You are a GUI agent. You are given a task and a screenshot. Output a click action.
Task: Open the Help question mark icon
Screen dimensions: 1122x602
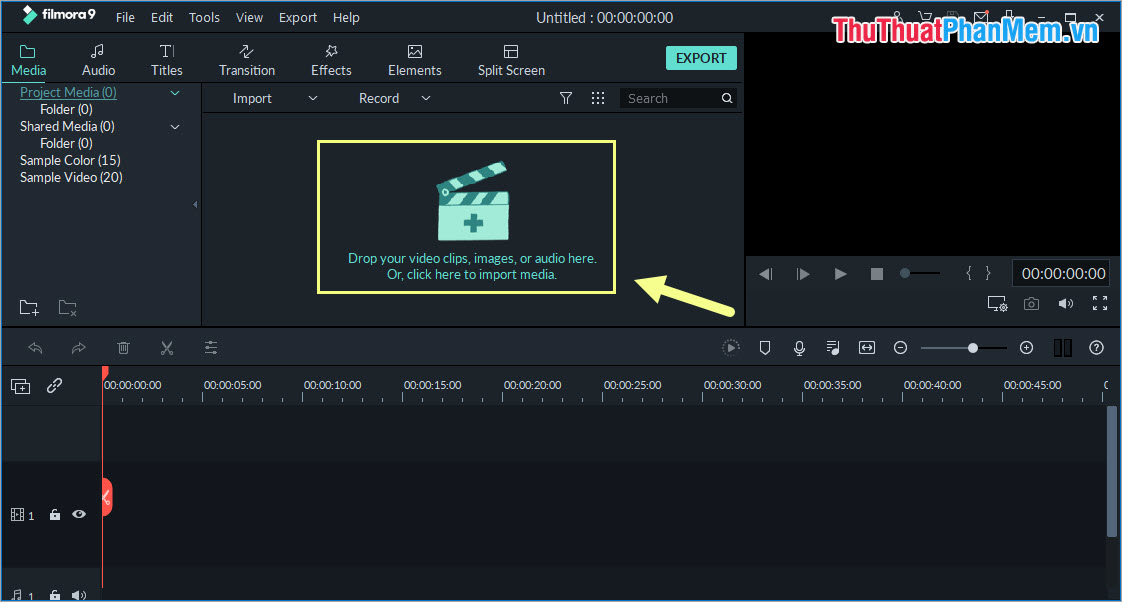(1096, 347)
